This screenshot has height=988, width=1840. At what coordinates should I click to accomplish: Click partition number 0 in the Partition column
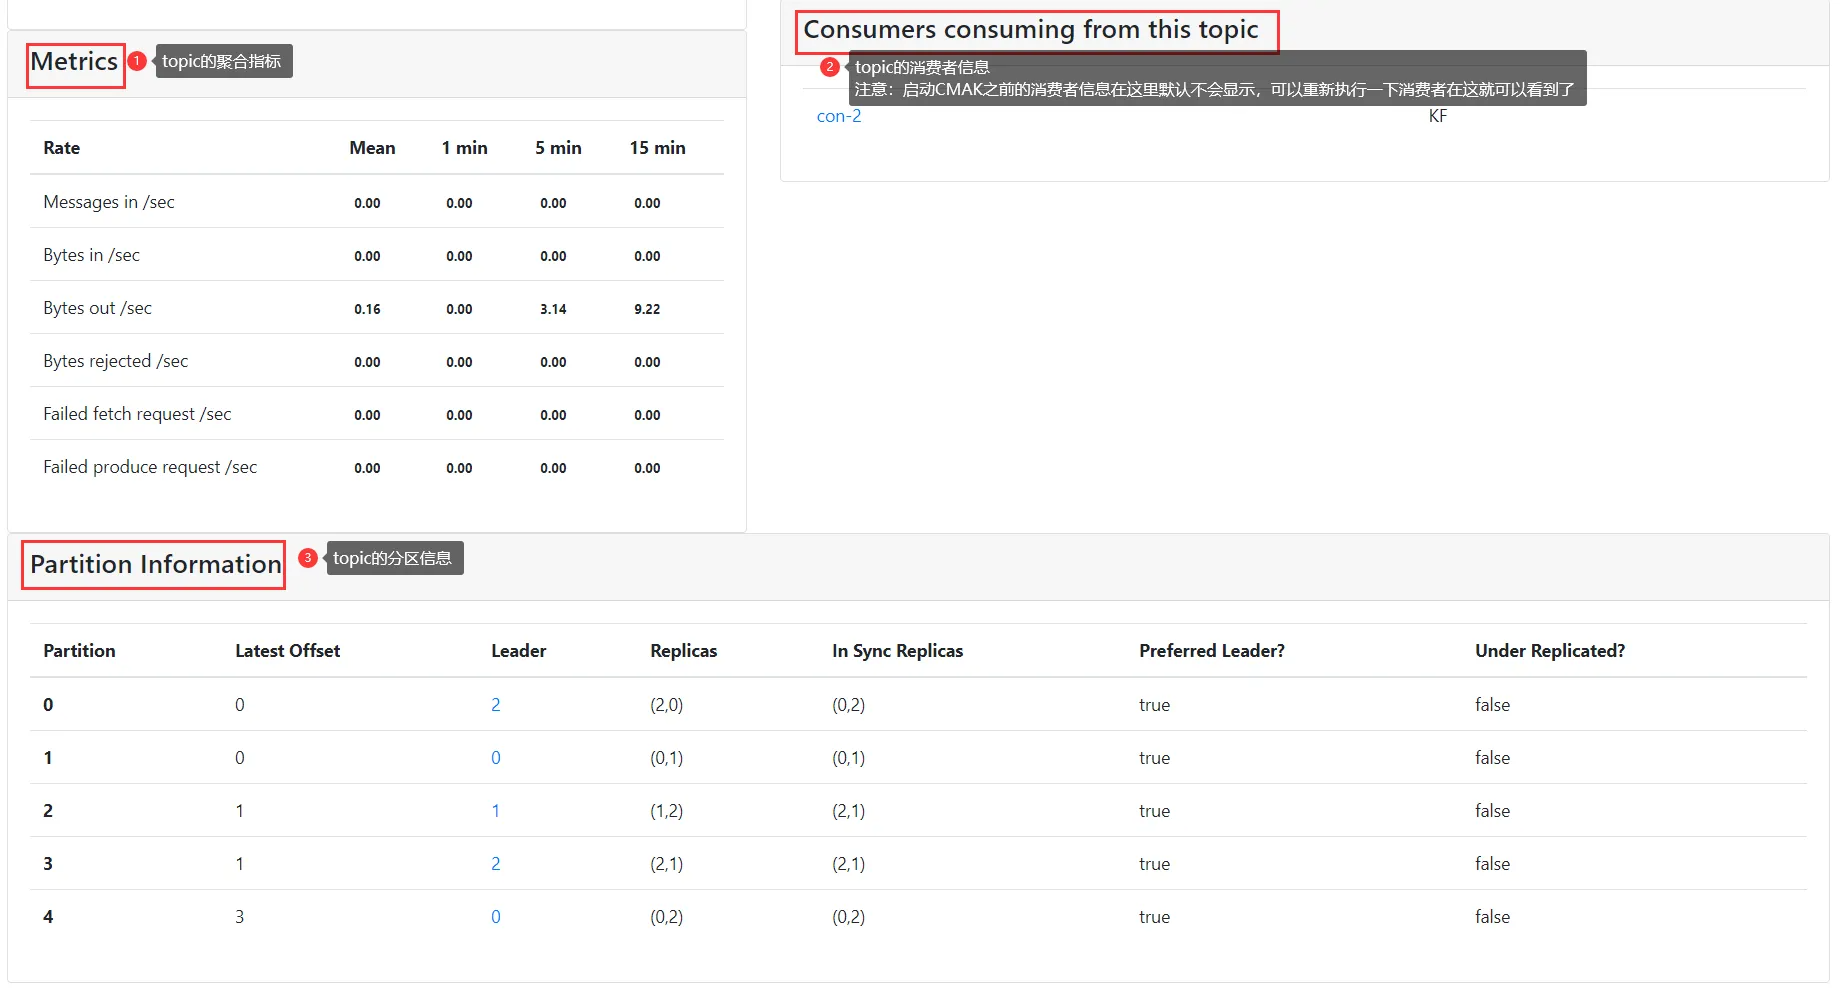48,705
